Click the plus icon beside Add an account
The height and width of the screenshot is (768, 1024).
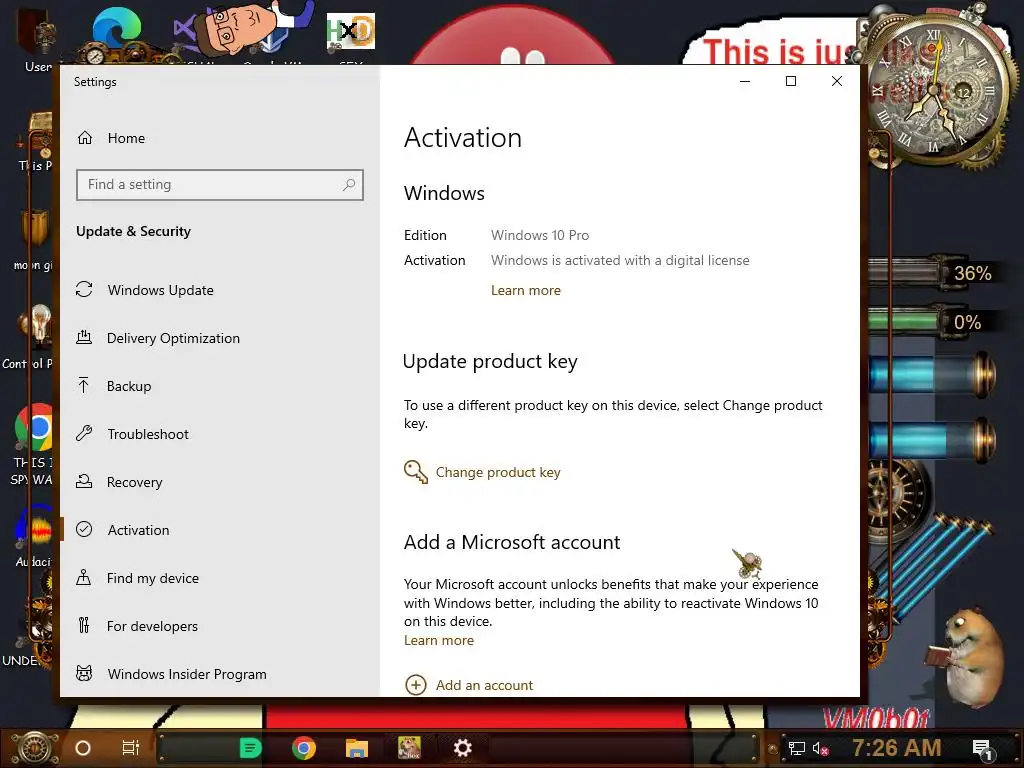pos(416,685)
